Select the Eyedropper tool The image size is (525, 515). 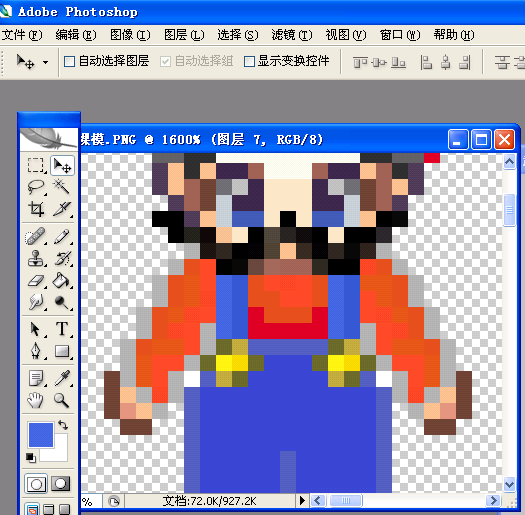point(62,378)
